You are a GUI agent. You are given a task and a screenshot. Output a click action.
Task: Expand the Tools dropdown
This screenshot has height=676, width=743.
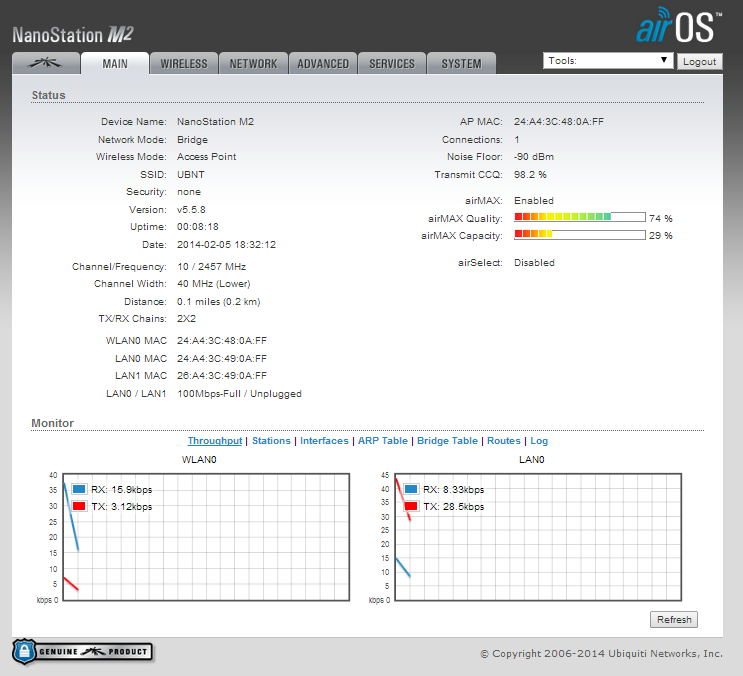pos(608,61)
